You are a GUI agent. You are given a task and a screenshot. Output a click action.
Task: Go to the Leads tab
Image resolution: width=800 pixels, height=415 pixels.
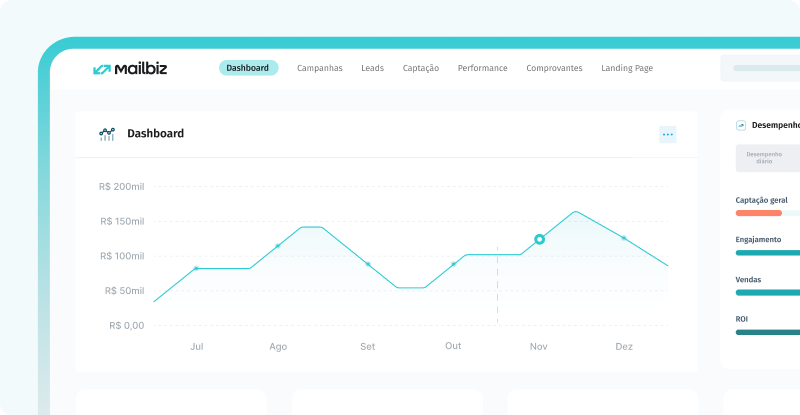click(372, 68)
